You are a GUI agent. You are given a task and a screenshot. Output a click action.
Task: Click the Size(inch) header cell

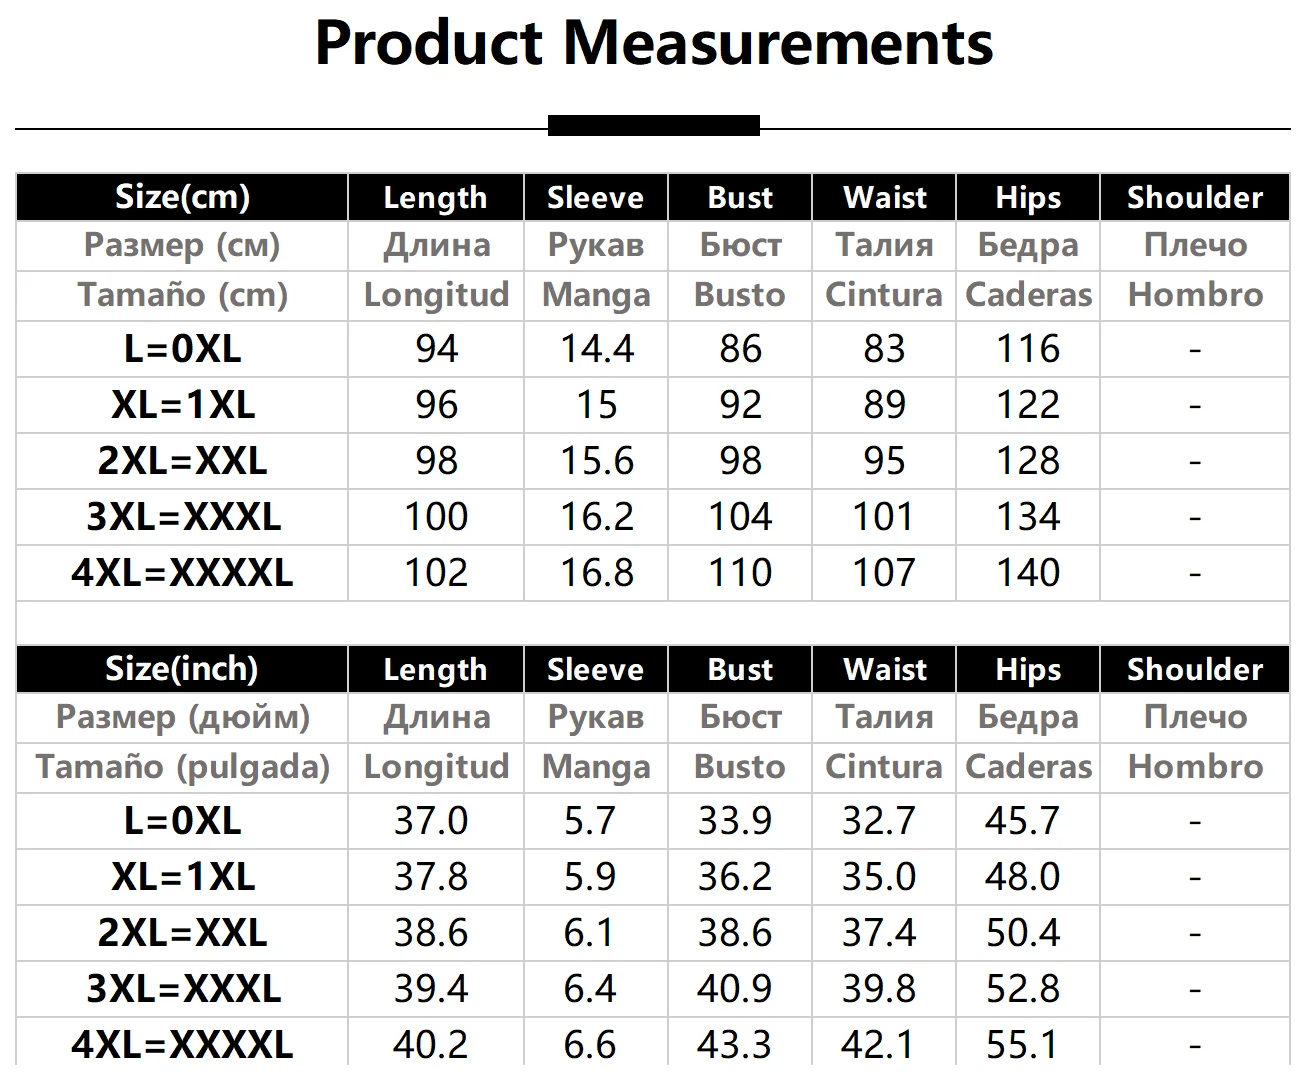pos(182,669)
